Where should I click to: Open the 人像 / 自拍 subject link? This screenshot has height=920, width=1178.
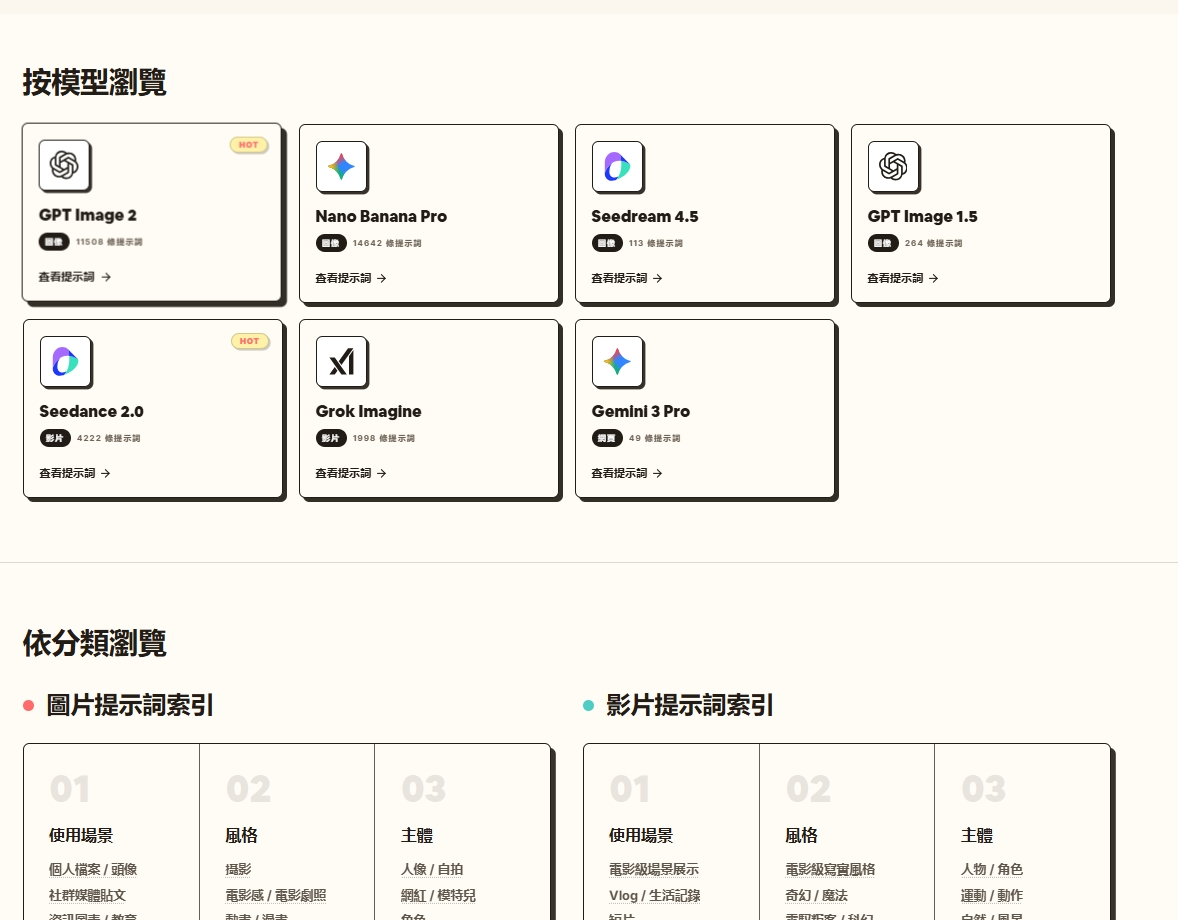coord(432,870)
